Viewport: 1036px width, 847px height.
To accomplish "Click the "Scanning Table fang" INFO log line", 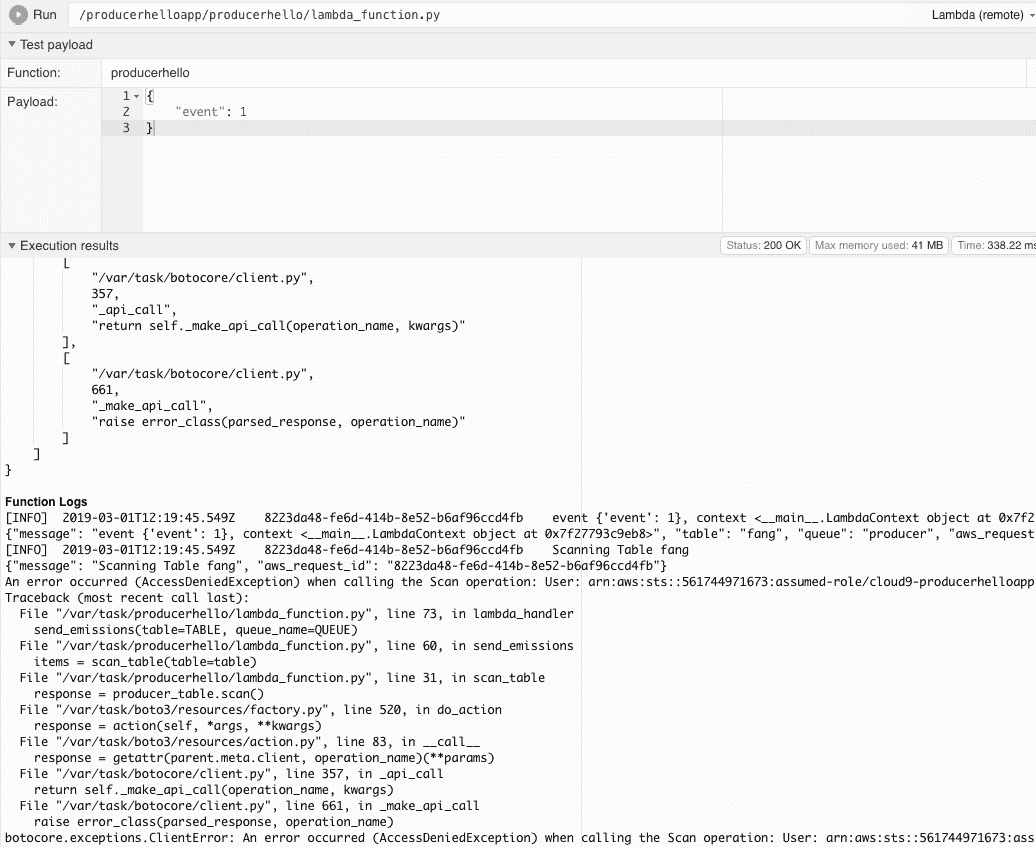I will pyautogui.click(x=347, y=550).
